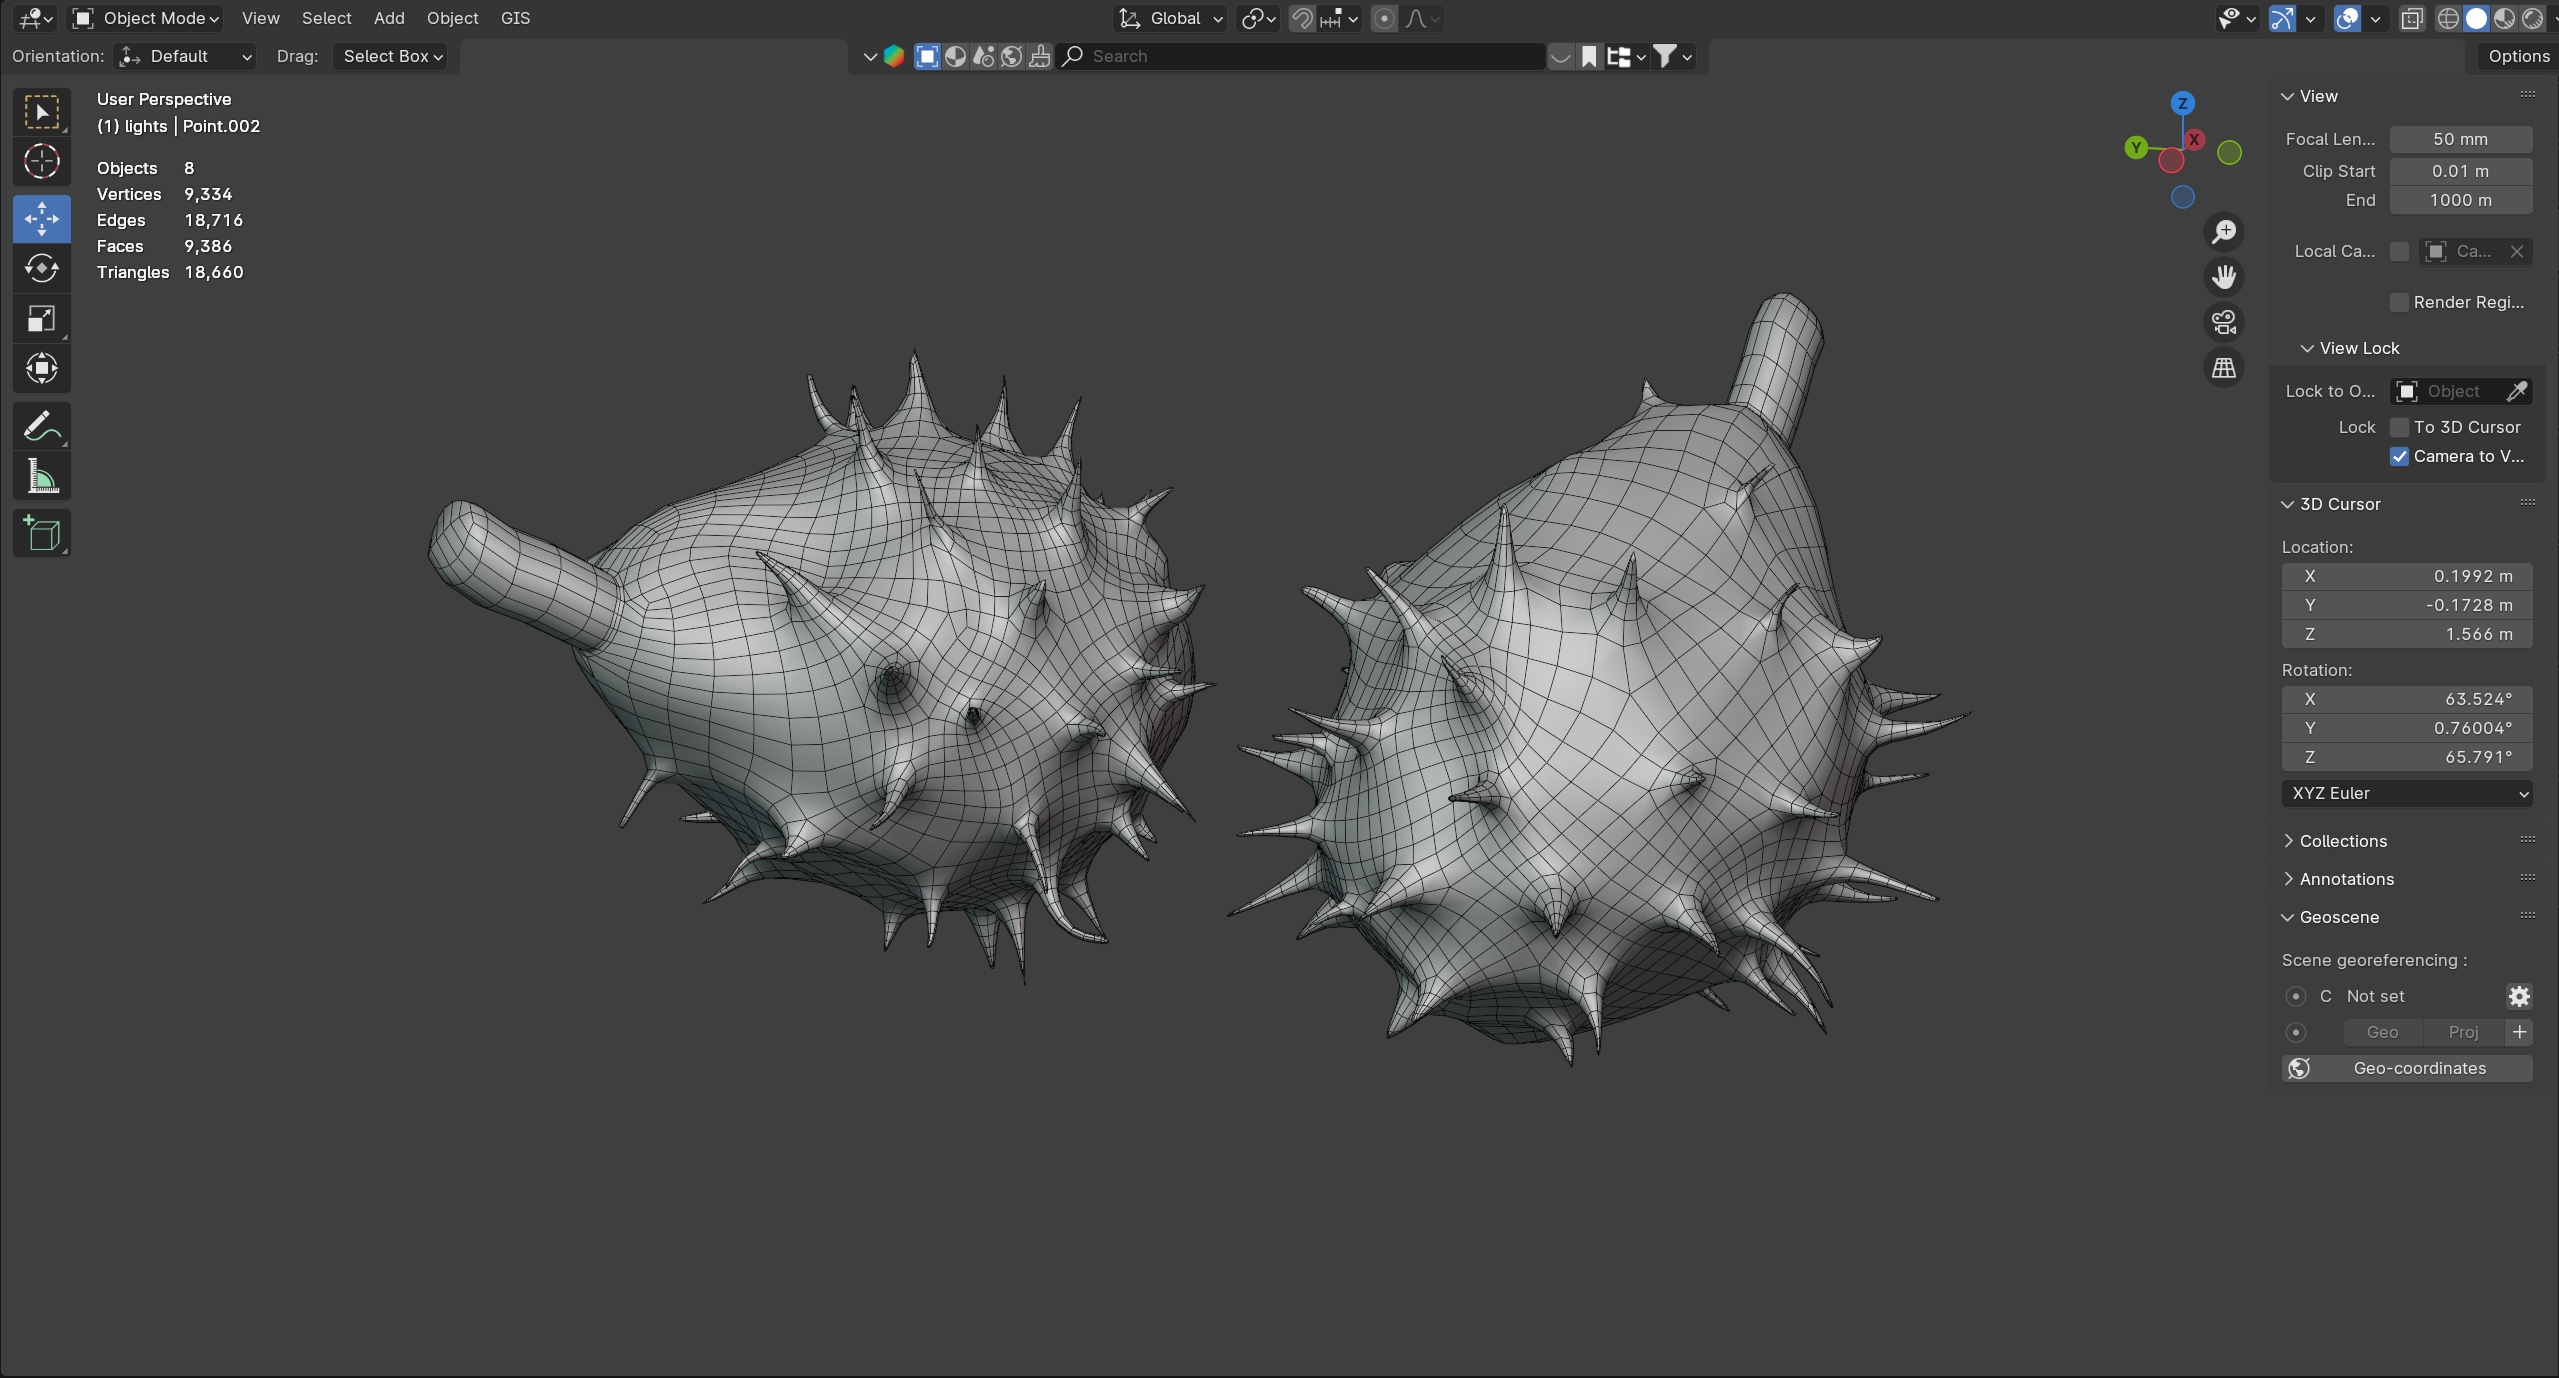Select the Rotate tool in toolbar
This screenshot has height=1378, width=2559.
point(41,268)
